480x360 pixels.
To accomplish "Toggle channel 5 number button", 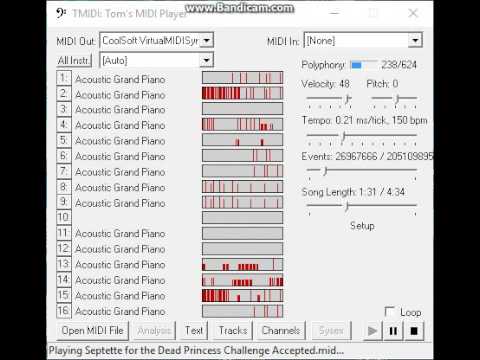I will (x=64, y=140).
